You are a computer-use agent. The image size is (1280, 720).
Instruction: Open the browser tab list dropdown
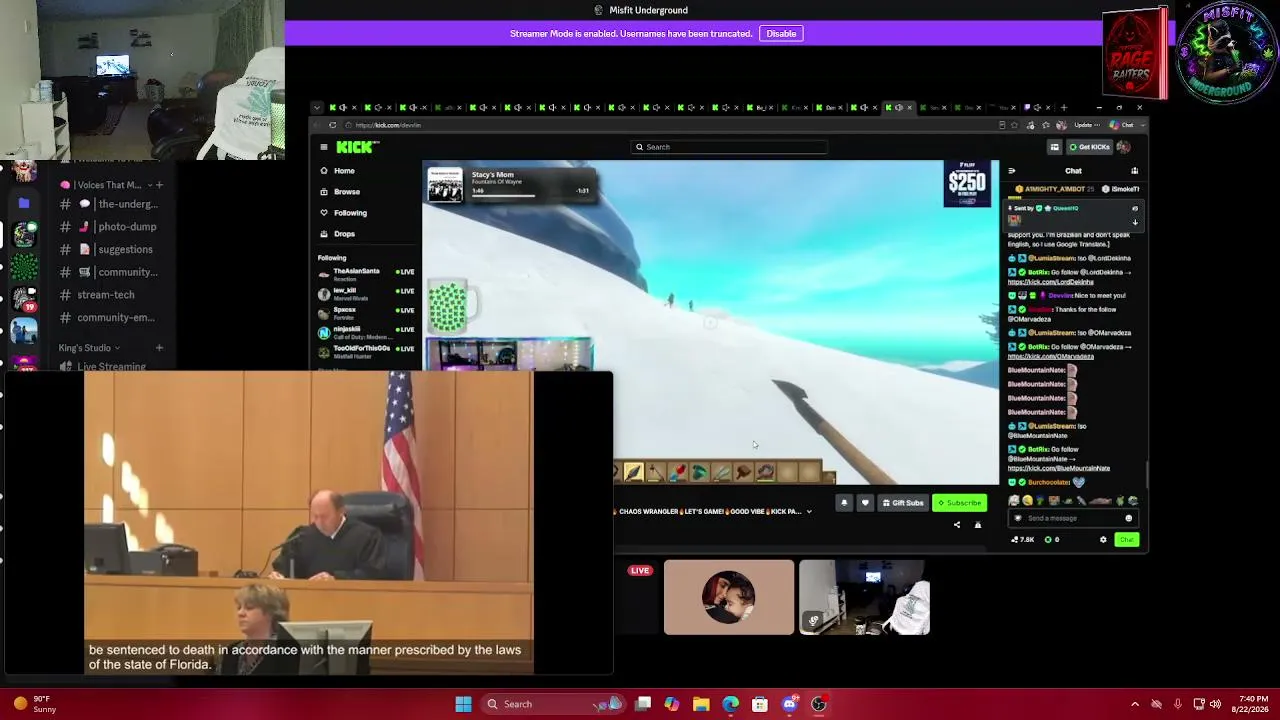coord(317,107)
